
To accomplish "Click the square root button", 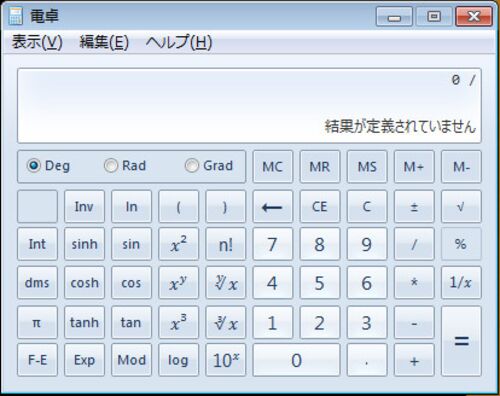I will tap(461, 207).
